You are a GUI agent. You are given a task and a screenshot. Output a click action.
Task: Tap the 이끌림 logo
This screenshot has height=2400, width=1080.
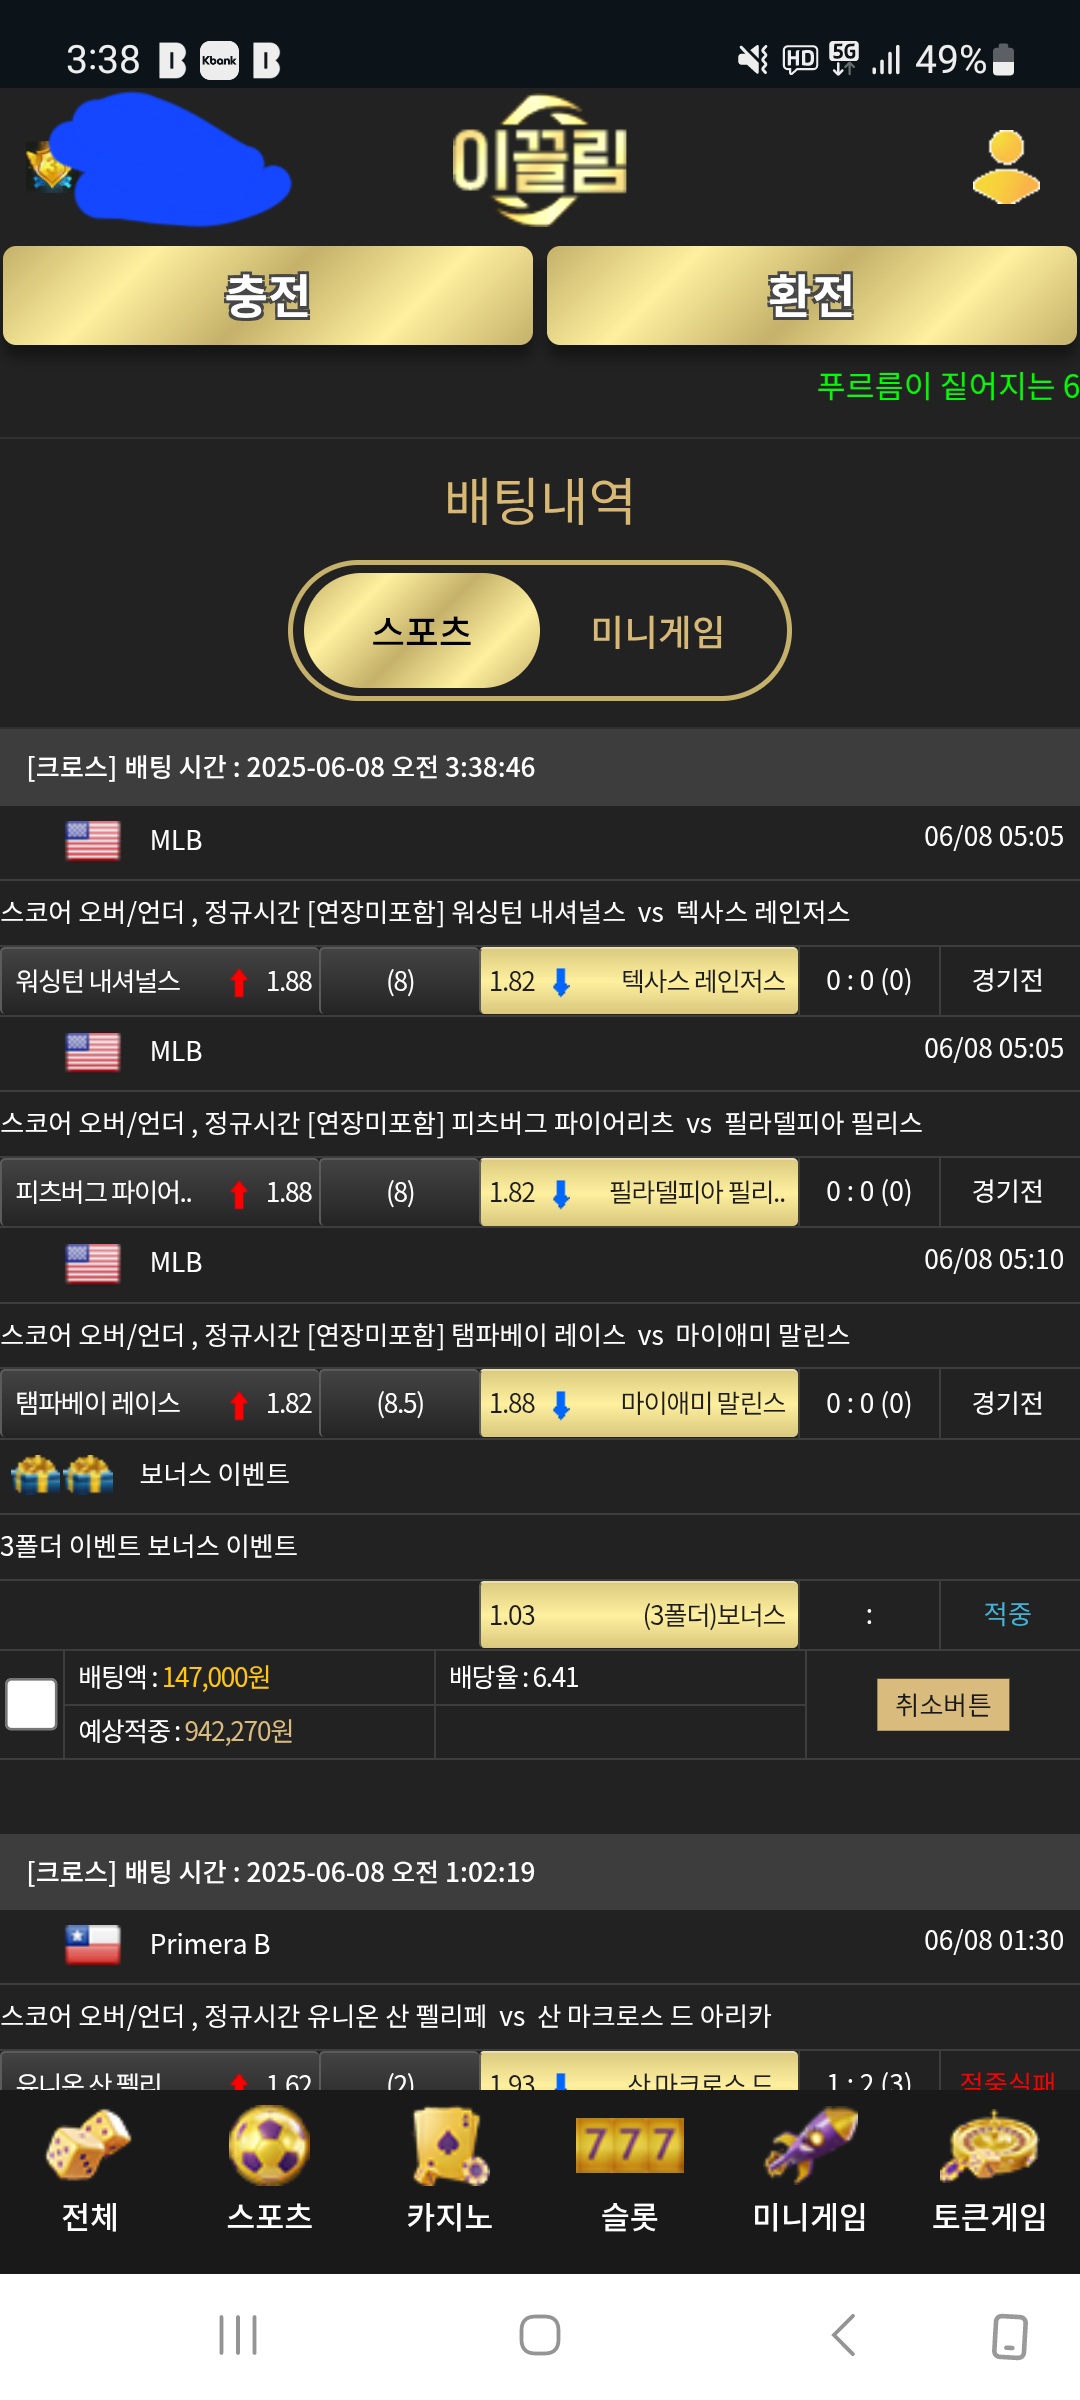540,161
